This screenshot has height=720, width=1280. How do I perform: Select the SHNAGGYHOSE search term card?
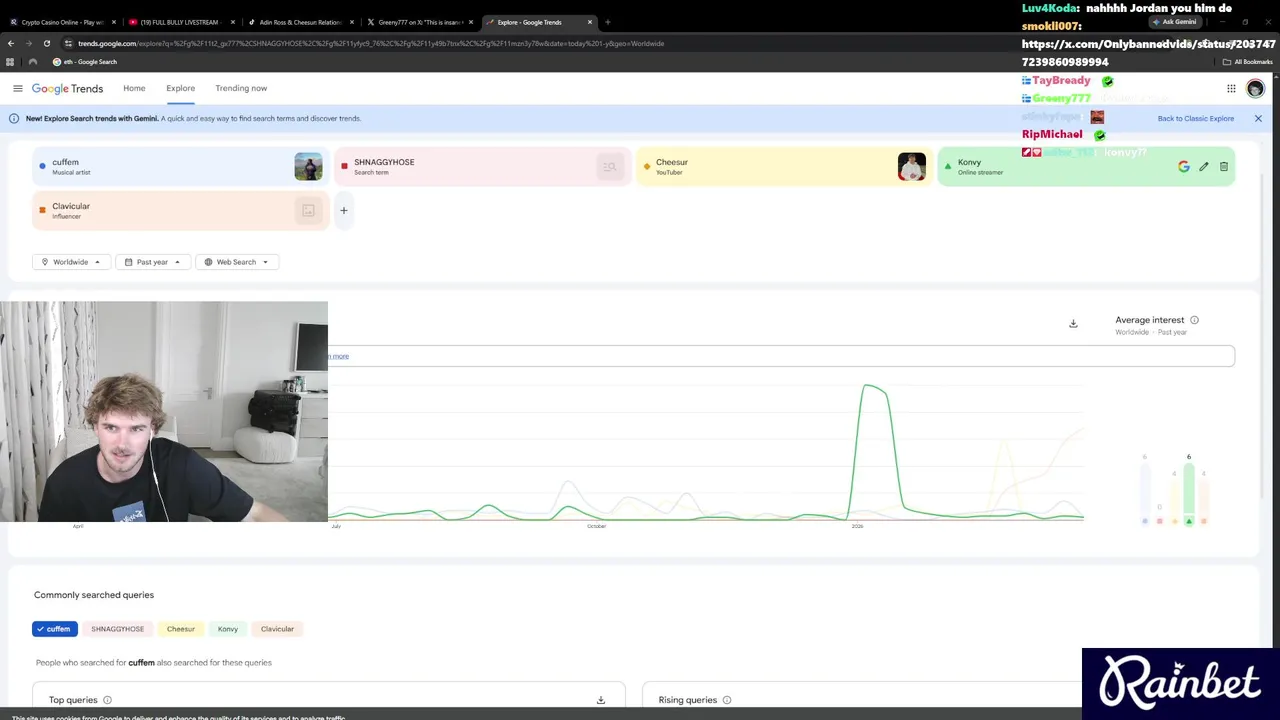[482, 166]
